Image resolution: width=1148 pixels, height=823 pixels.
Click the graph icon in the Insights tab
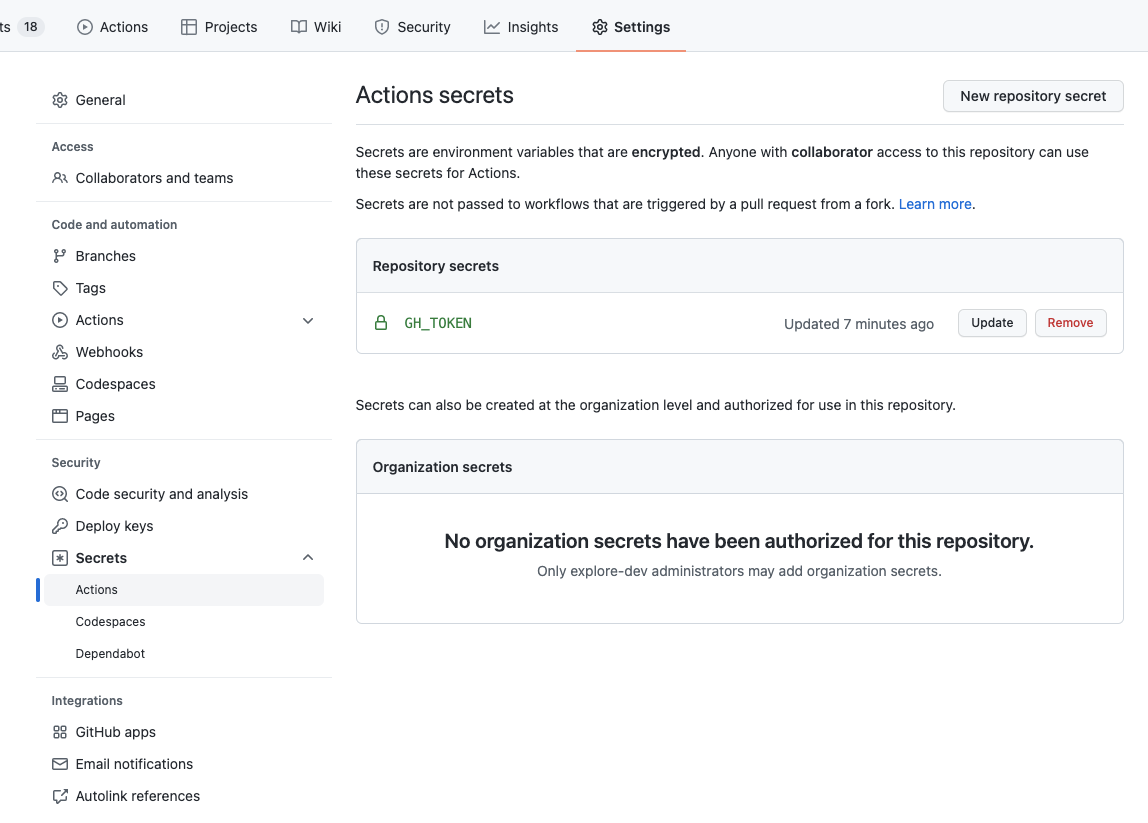[492, 27]
